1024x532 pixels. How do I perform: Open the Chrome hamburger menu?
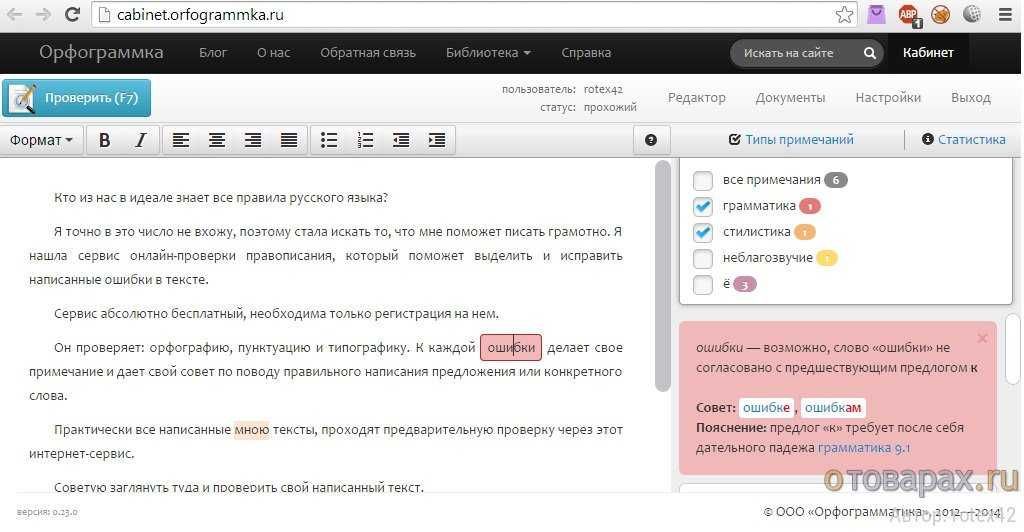click(1006, 14)
